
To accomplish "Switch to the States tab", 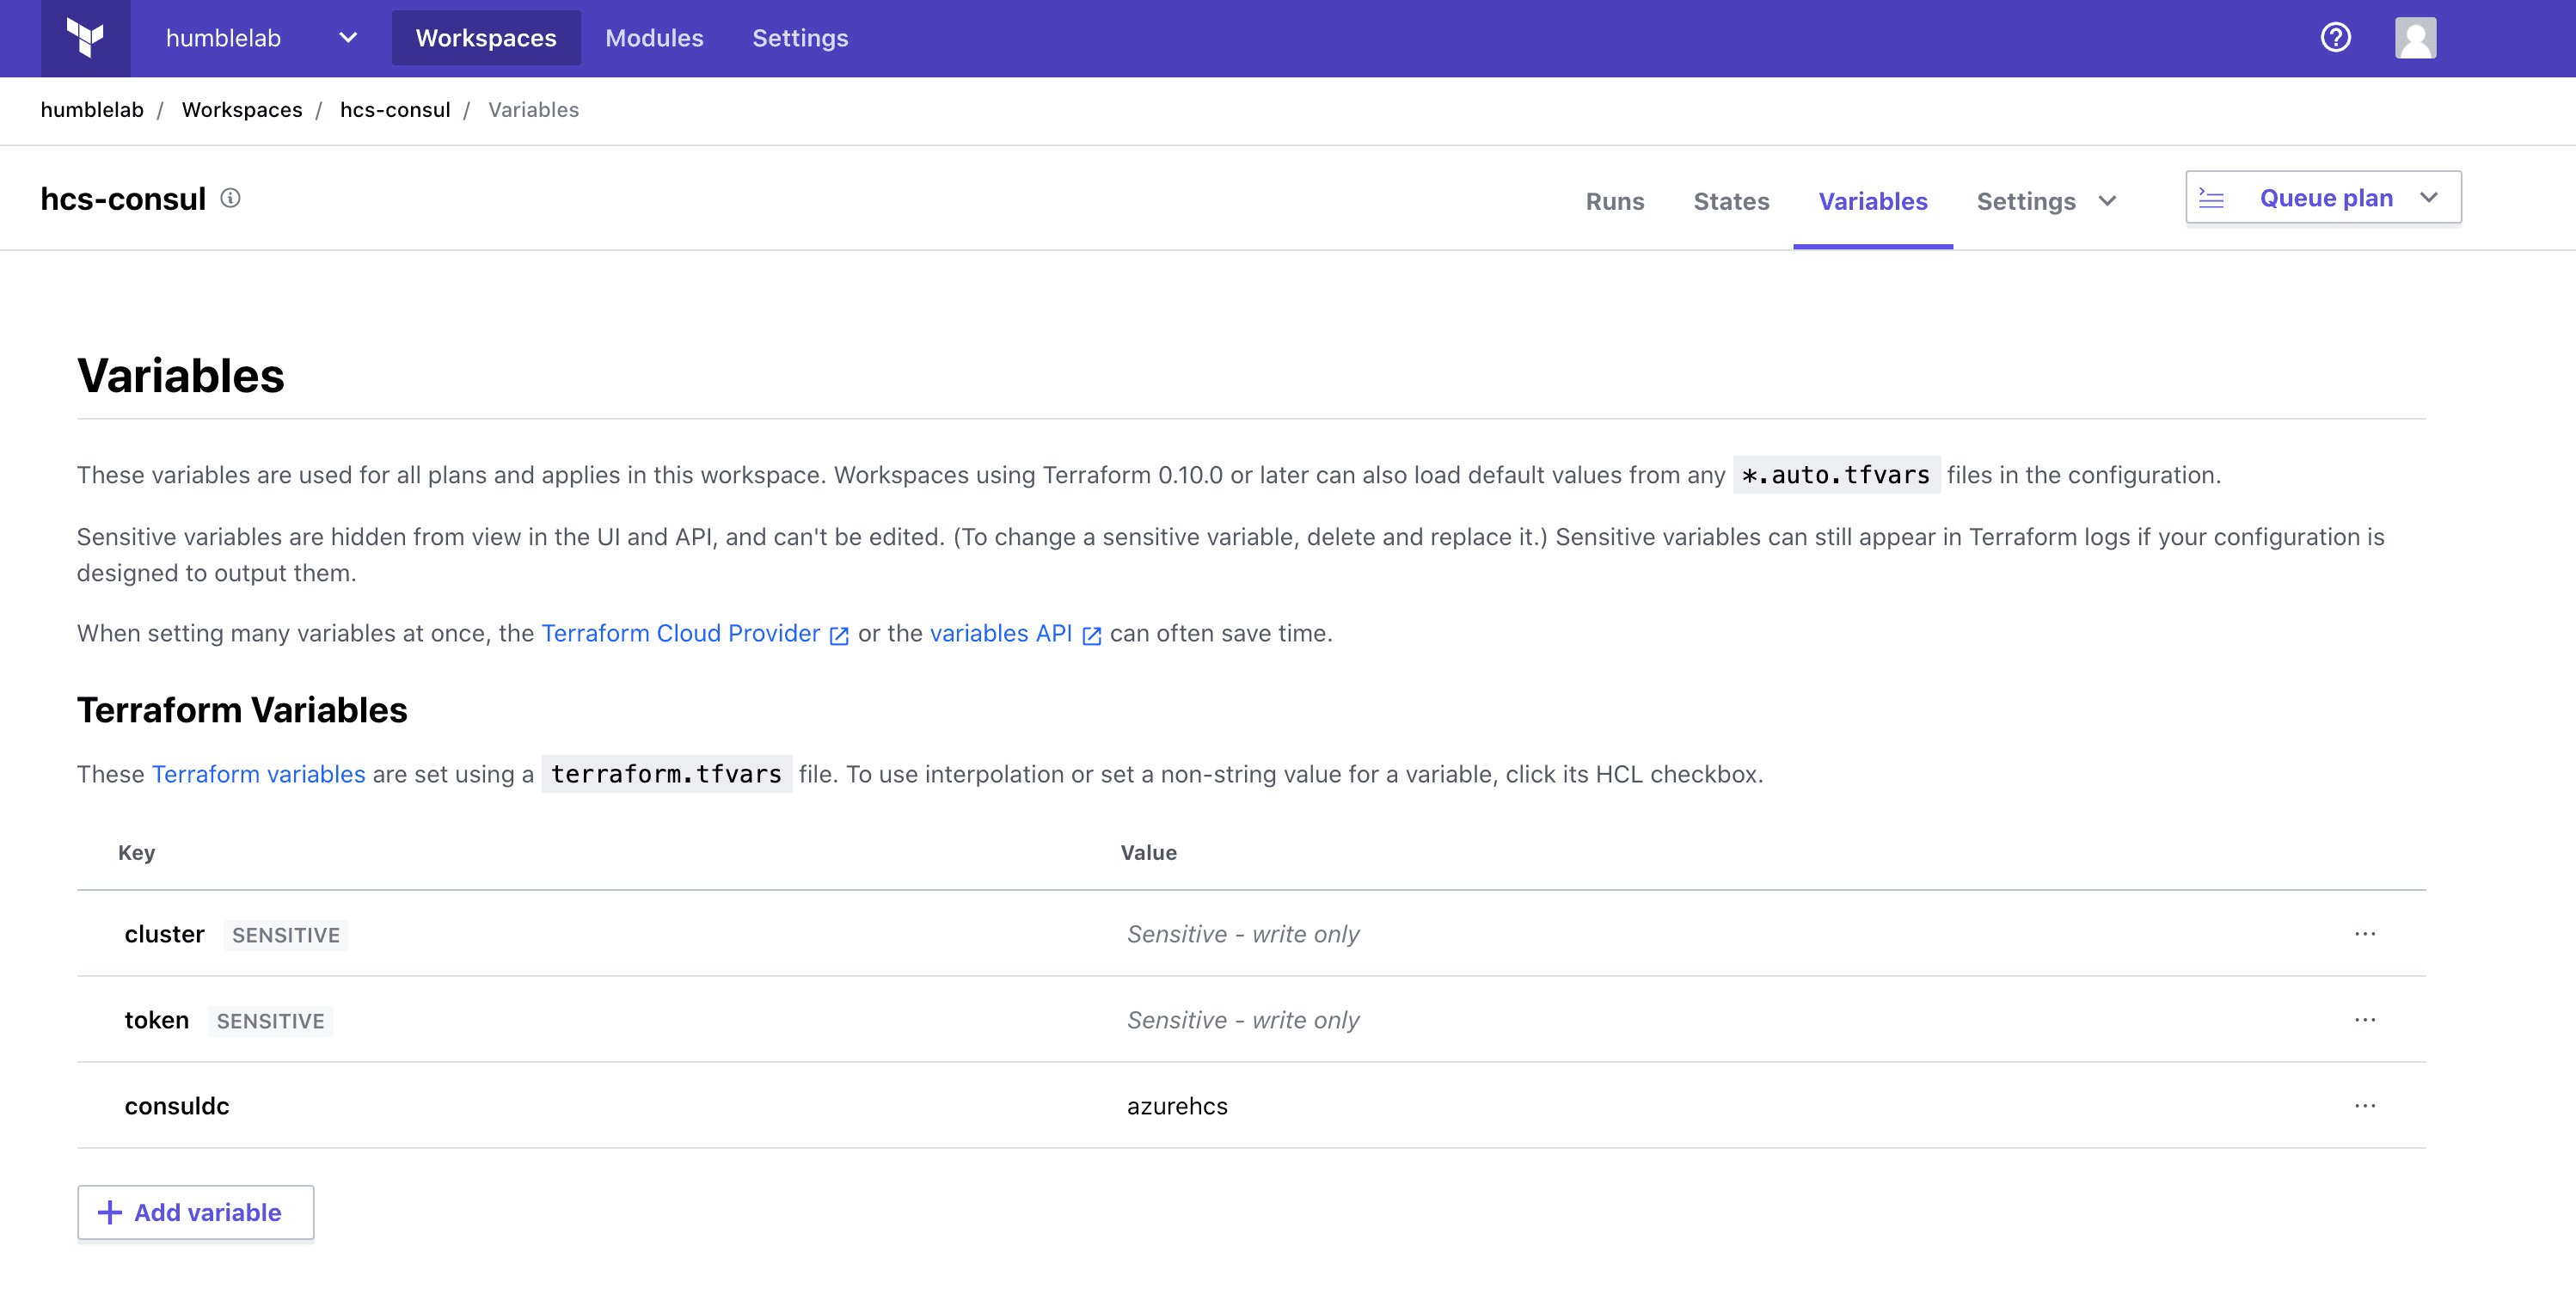I will (x=1730, y=201).
